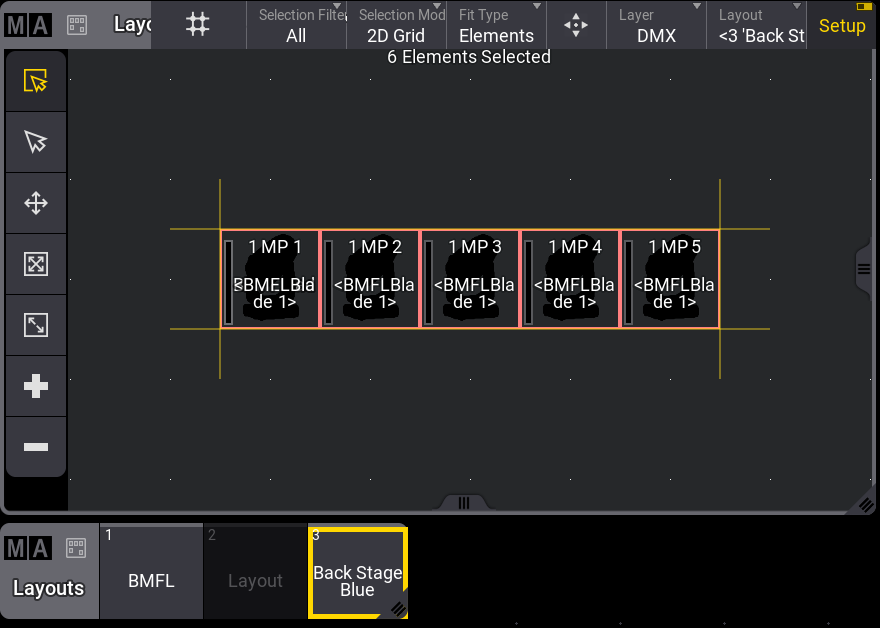The image size is (880, 628).
Task: Open the Fit Type Elements dropdown
Action: [496, 25]
